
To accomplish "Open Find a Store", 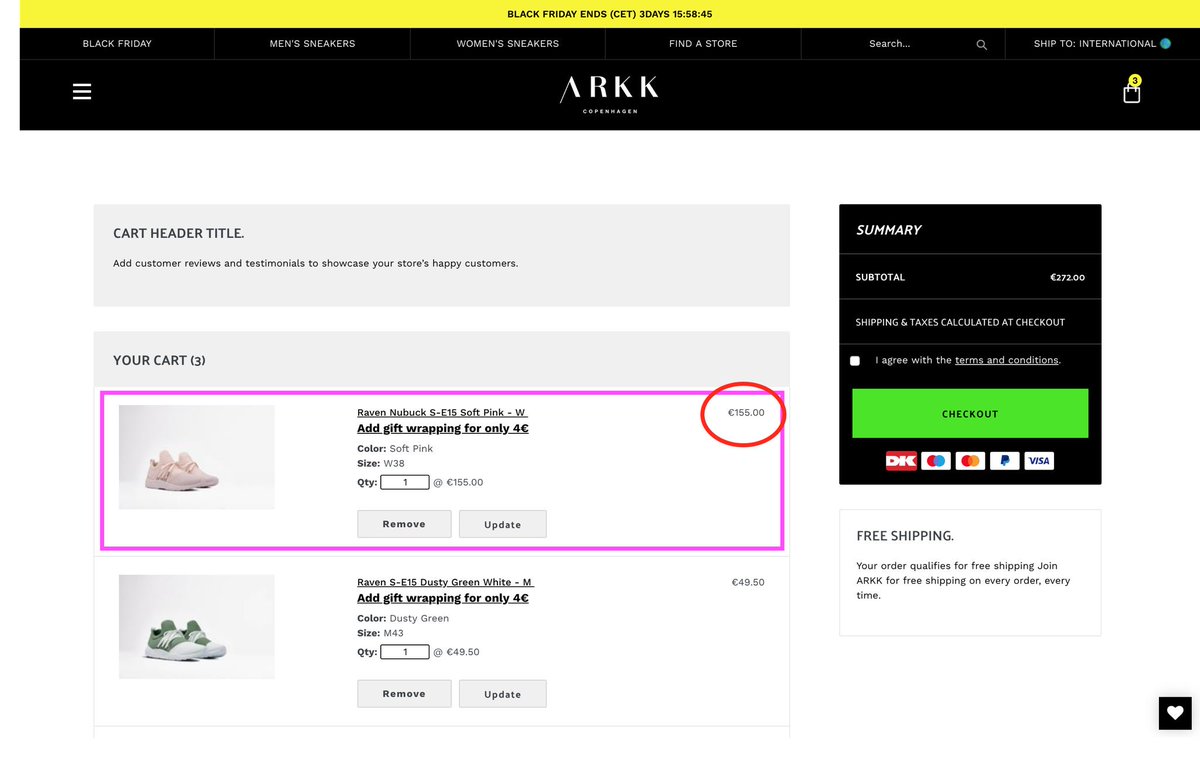I will tap(703, 44).
